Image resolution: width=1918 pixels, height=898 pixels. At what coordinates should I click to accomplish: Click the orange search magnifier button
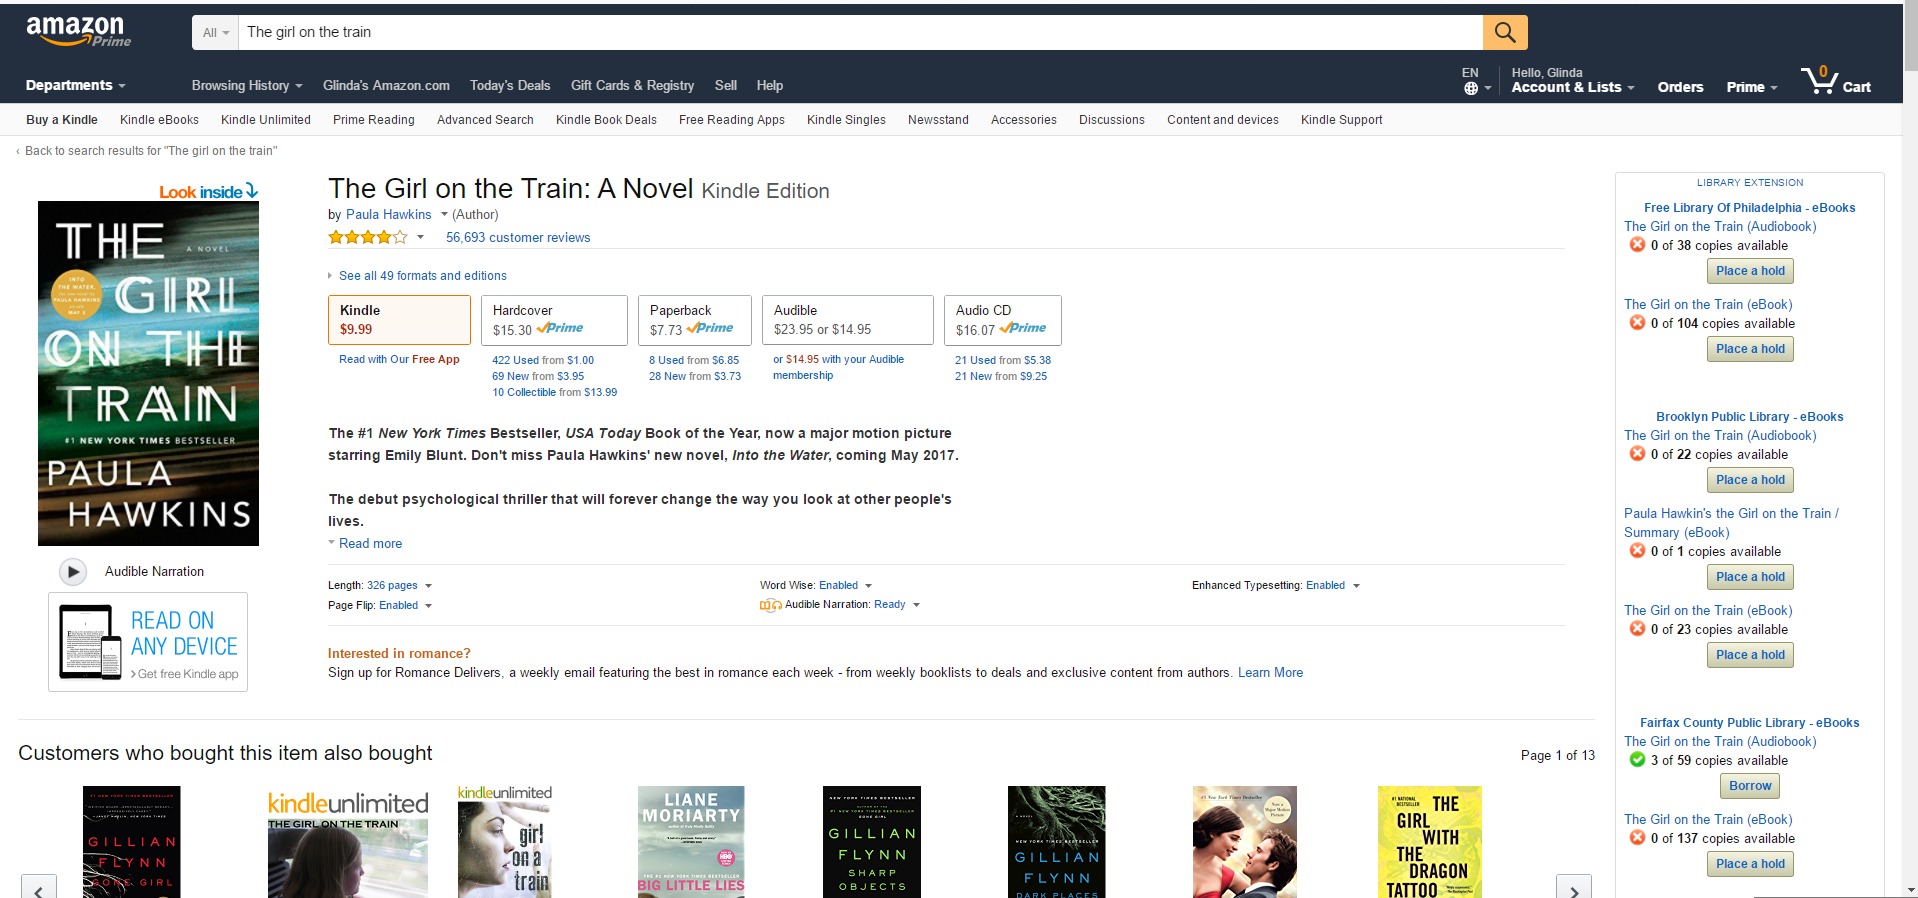tap(1505, 32)
